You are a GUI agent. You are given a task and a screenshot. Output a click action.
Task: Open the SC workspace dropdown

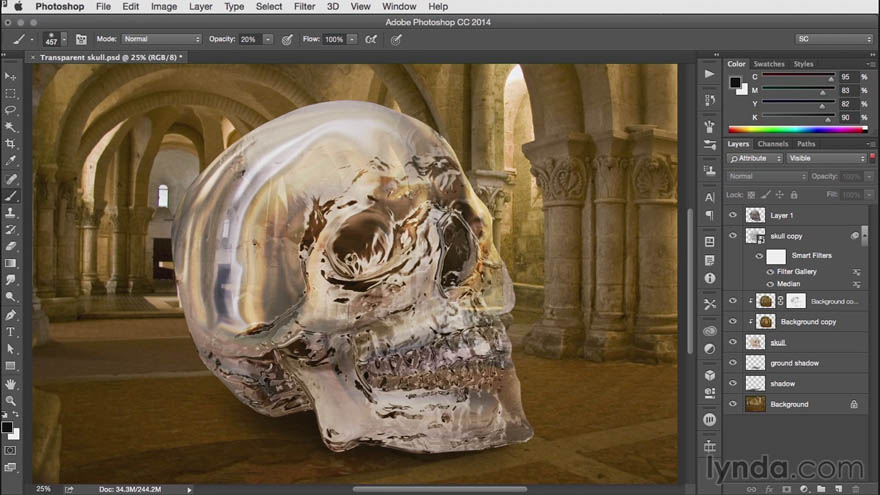(x=834, y=39)
